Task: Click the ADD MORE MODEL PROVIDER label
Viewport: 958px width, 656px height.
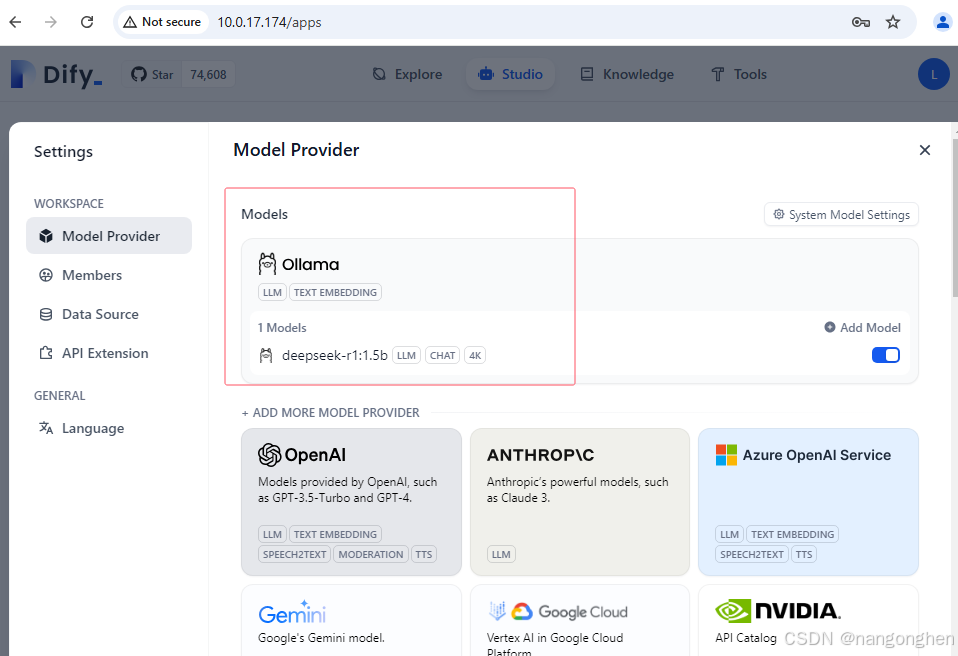Action: tap(331, 413)
